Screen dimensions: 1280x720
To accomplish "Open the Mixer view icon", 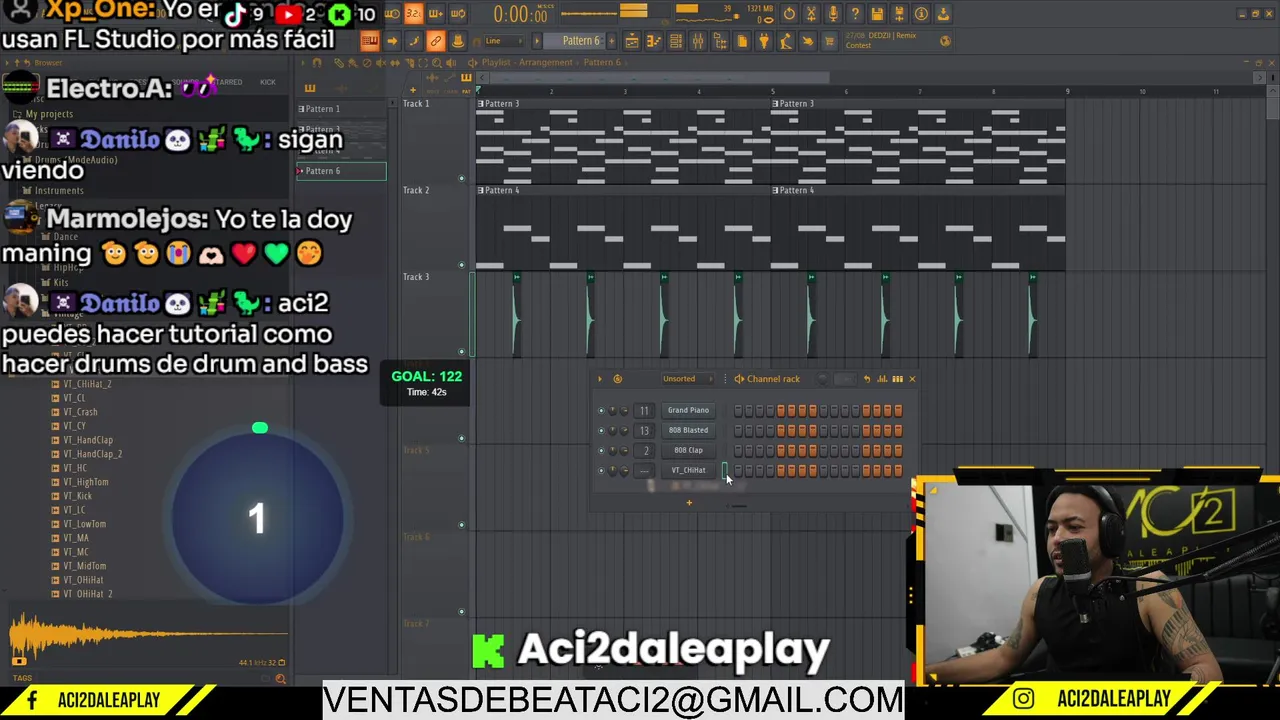I will (x=698, y=41).
